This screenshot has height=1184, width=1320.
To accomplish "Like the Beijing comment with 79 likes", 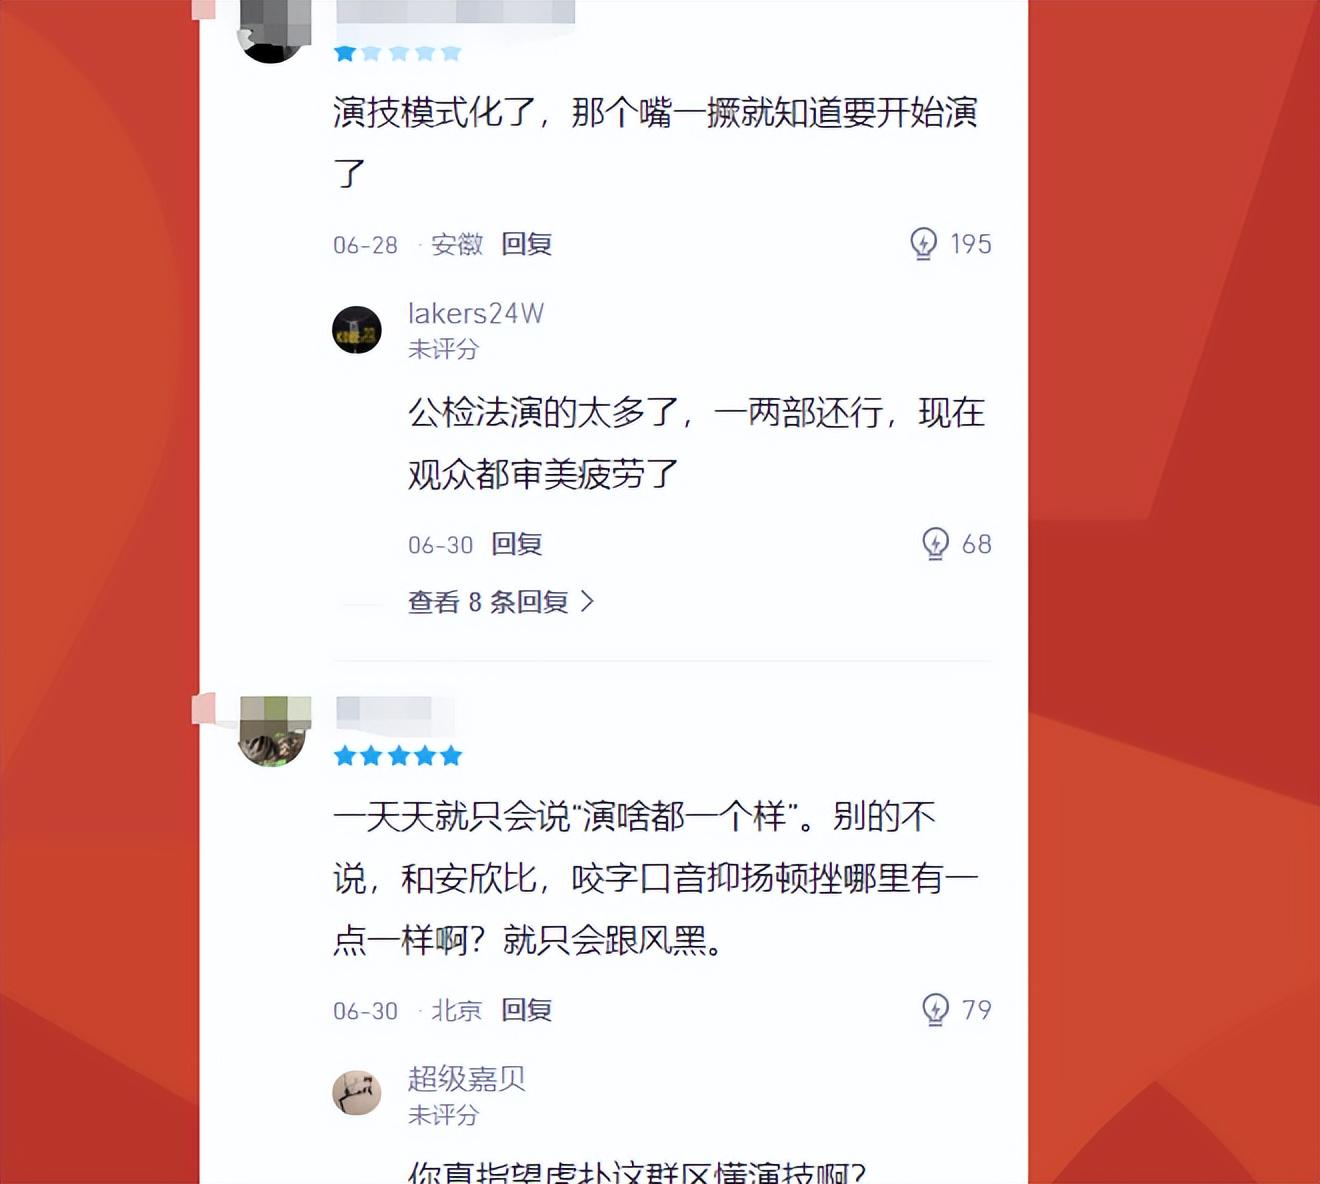I will click(x=934, y=1009).
